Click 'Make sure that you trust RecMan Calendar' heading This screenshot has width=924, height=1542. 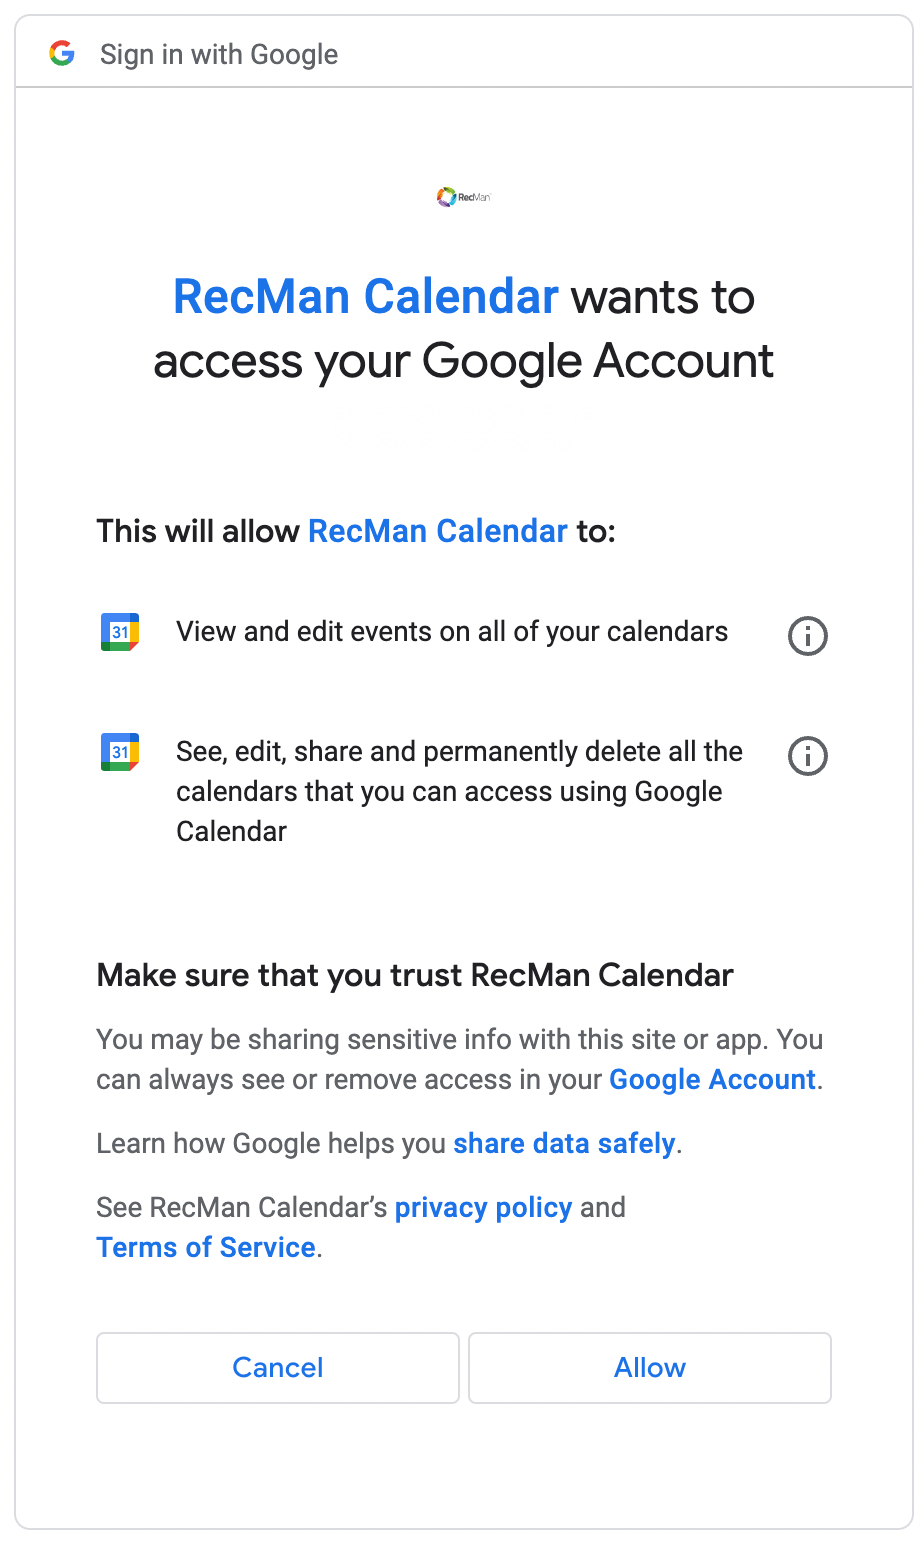point(415,975)
